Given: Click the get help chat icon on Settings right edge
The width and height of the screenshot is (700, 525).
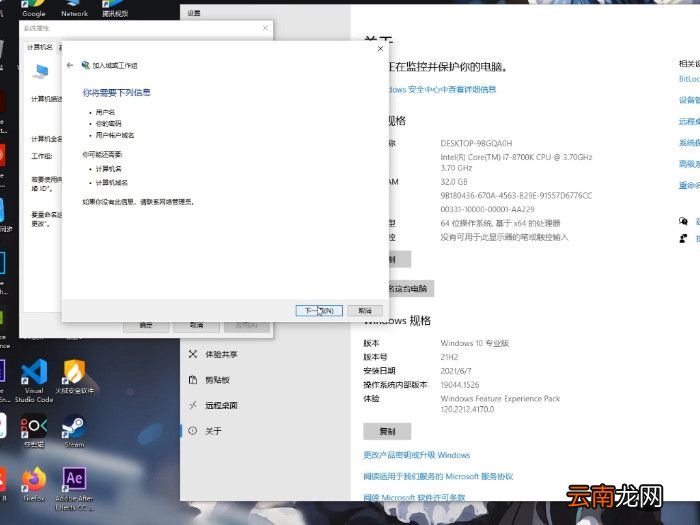Looking at the screenshot, I should pos(683,221).
